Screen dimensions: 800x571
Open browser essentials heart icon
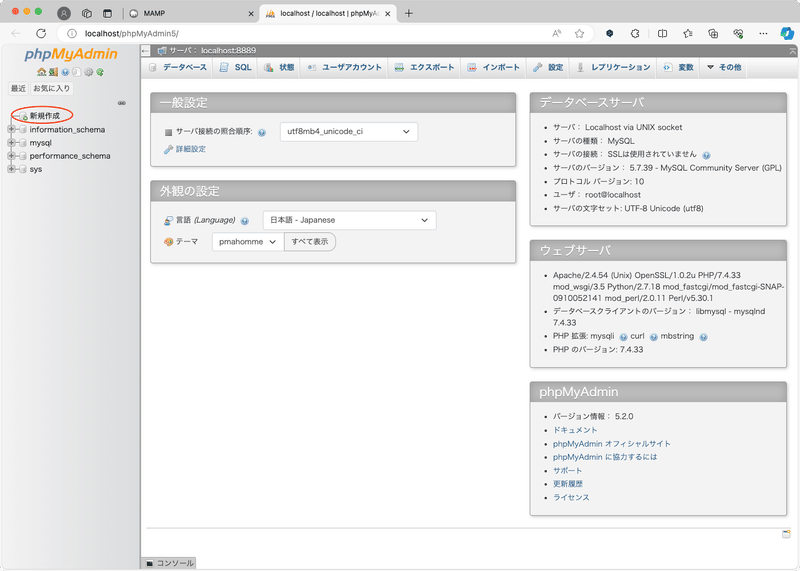tap(738, 34)
